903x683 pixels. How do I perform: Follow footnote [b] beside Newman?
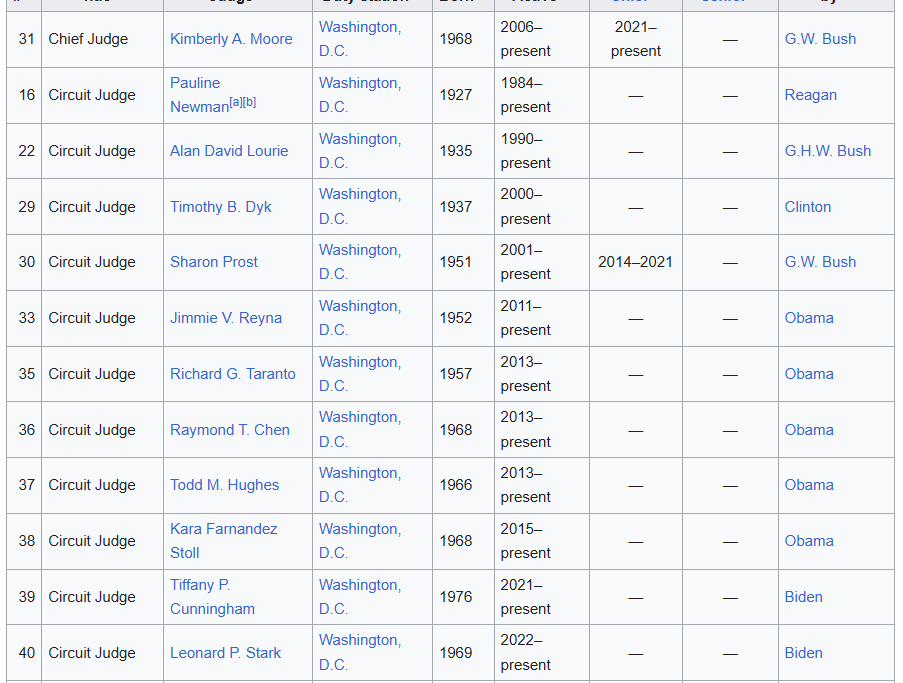pyautogui.click(x=249, y=103)
